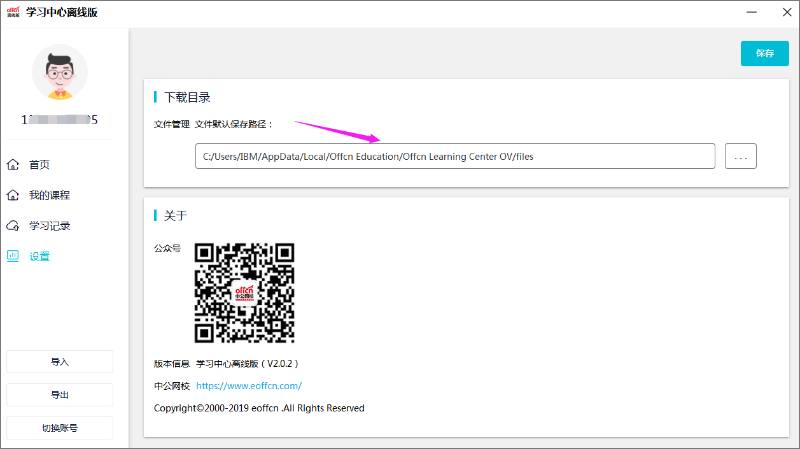This screenshot has width=800, height=449.
Task: Select 学习记录 in the sidebar
Action: pos(49,226)
